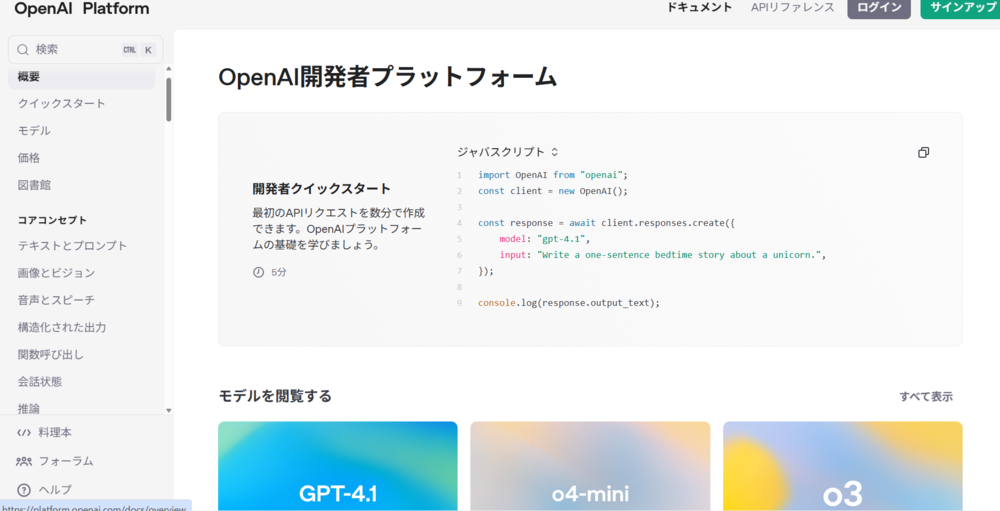Screen dimensions: 1000x511
Task: Click the 開発者クイックスタート heading
Action: point(321,189)
